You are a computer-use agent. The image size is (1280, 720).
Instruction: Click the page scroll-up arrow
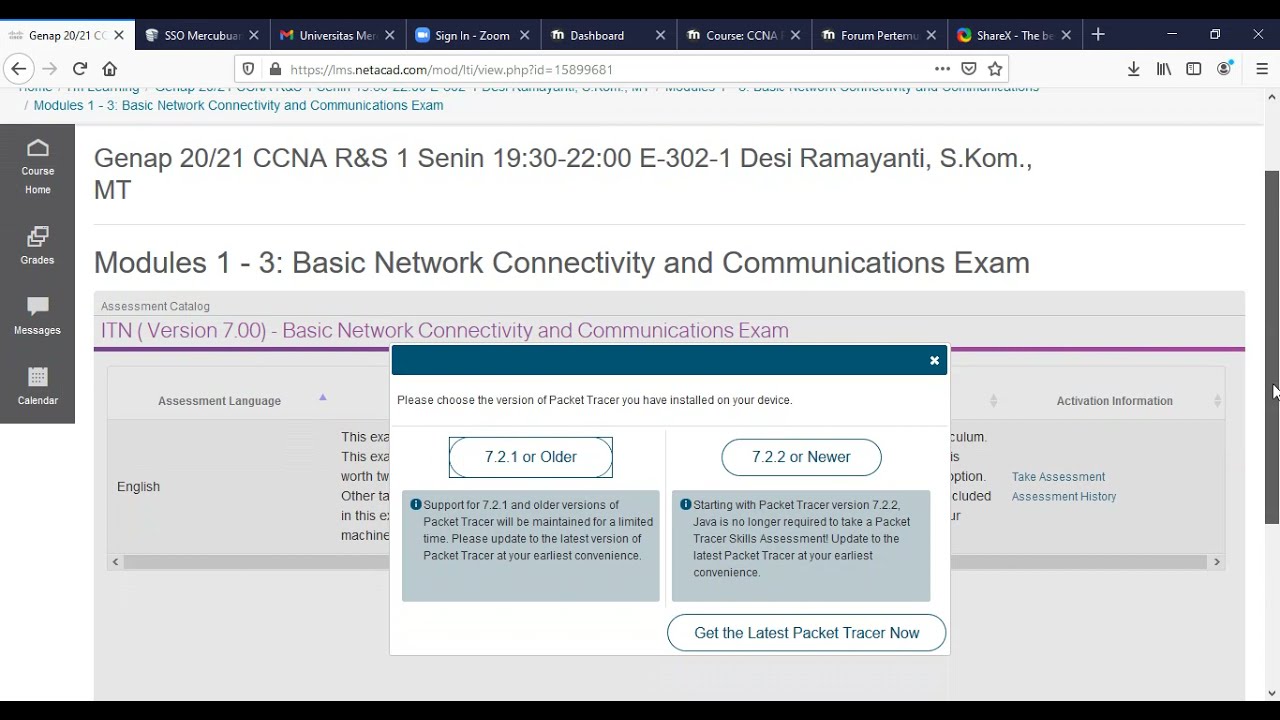coord(1272,97)
